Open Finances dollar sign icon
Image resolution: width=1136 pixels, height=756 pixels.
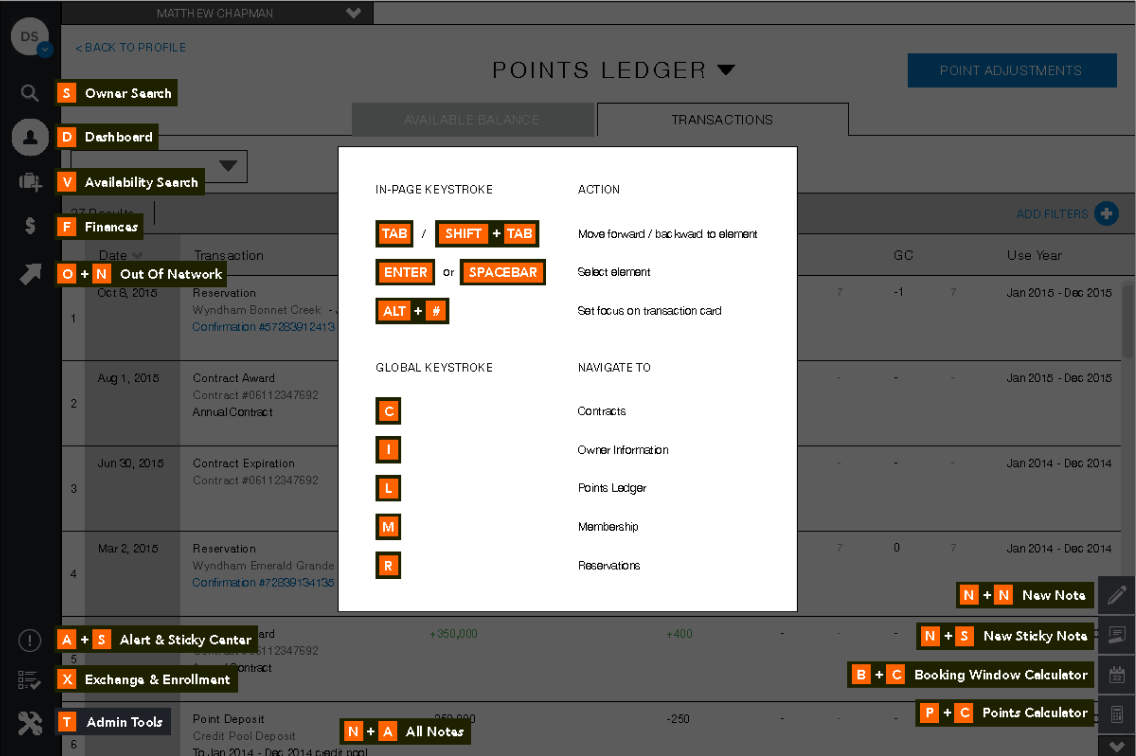tap(30, 227)
